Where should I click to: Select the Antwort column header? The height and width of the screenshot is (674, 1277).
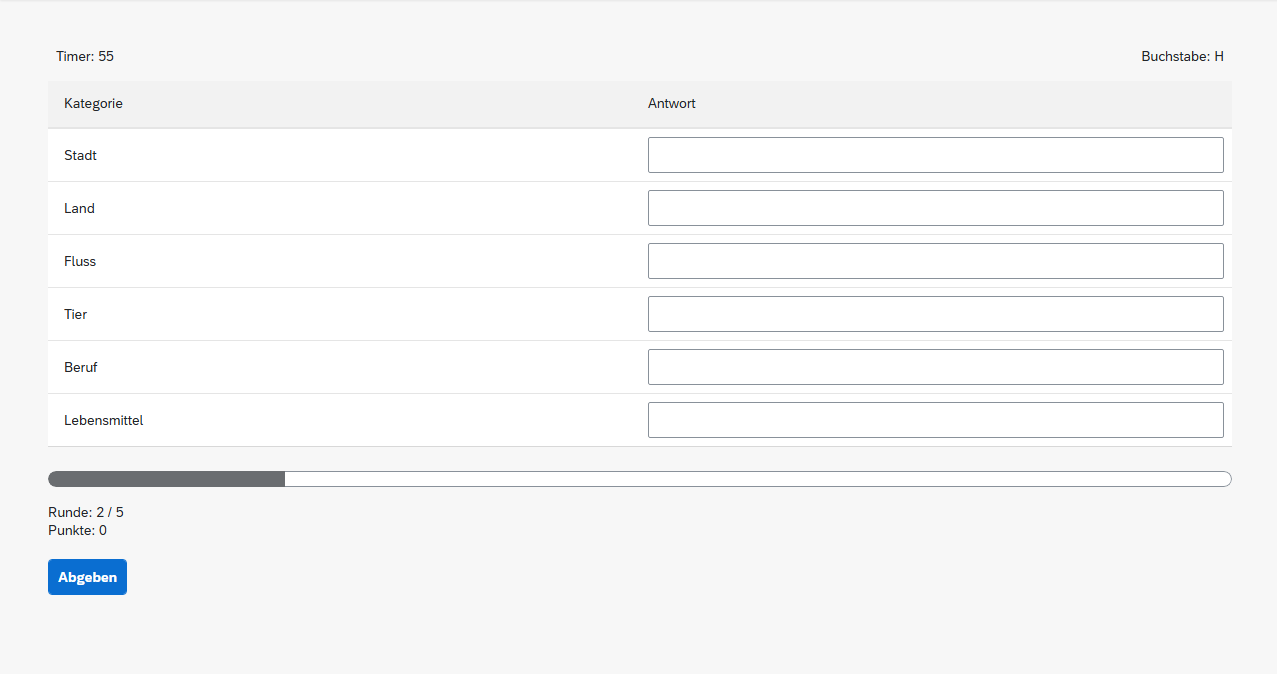pyautogui.click(x=672, y=104)
